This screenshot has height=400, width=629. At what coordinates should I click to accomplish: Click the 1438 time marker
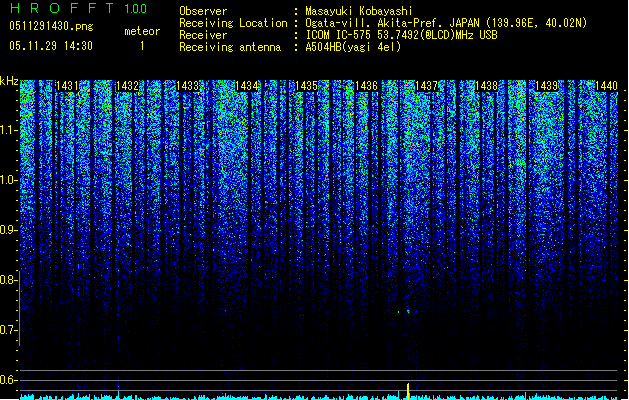click(x=486, y=86)
